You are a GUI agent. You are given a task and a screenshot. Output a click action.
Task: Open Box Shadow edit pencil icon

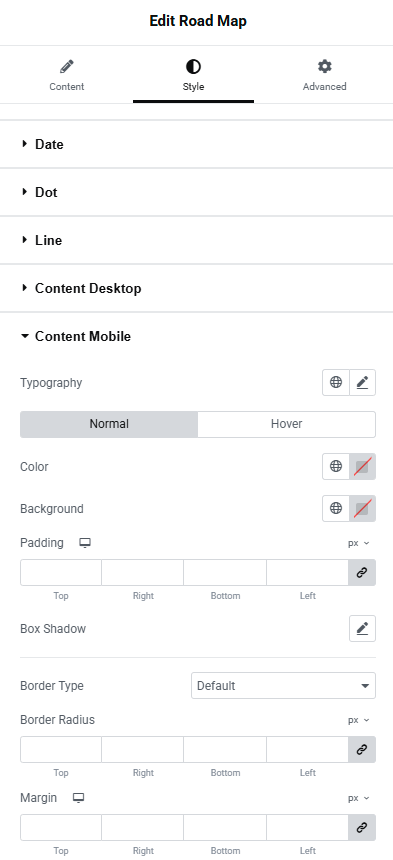click(362, 629)
